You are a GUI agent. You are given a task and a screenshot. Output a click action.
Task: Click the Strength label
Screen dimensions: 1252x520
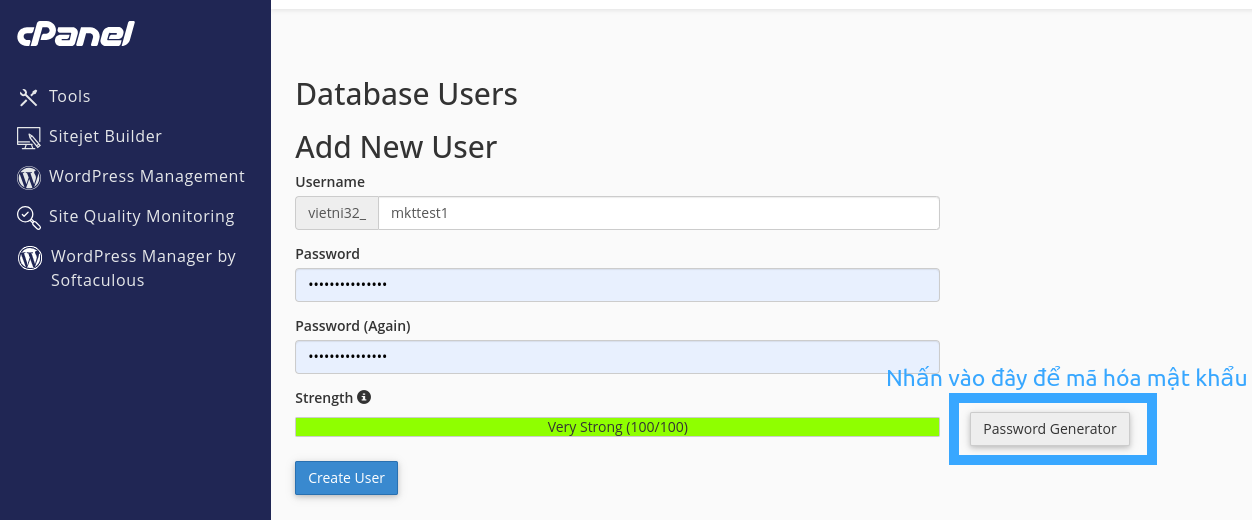[x=324, y=398]
